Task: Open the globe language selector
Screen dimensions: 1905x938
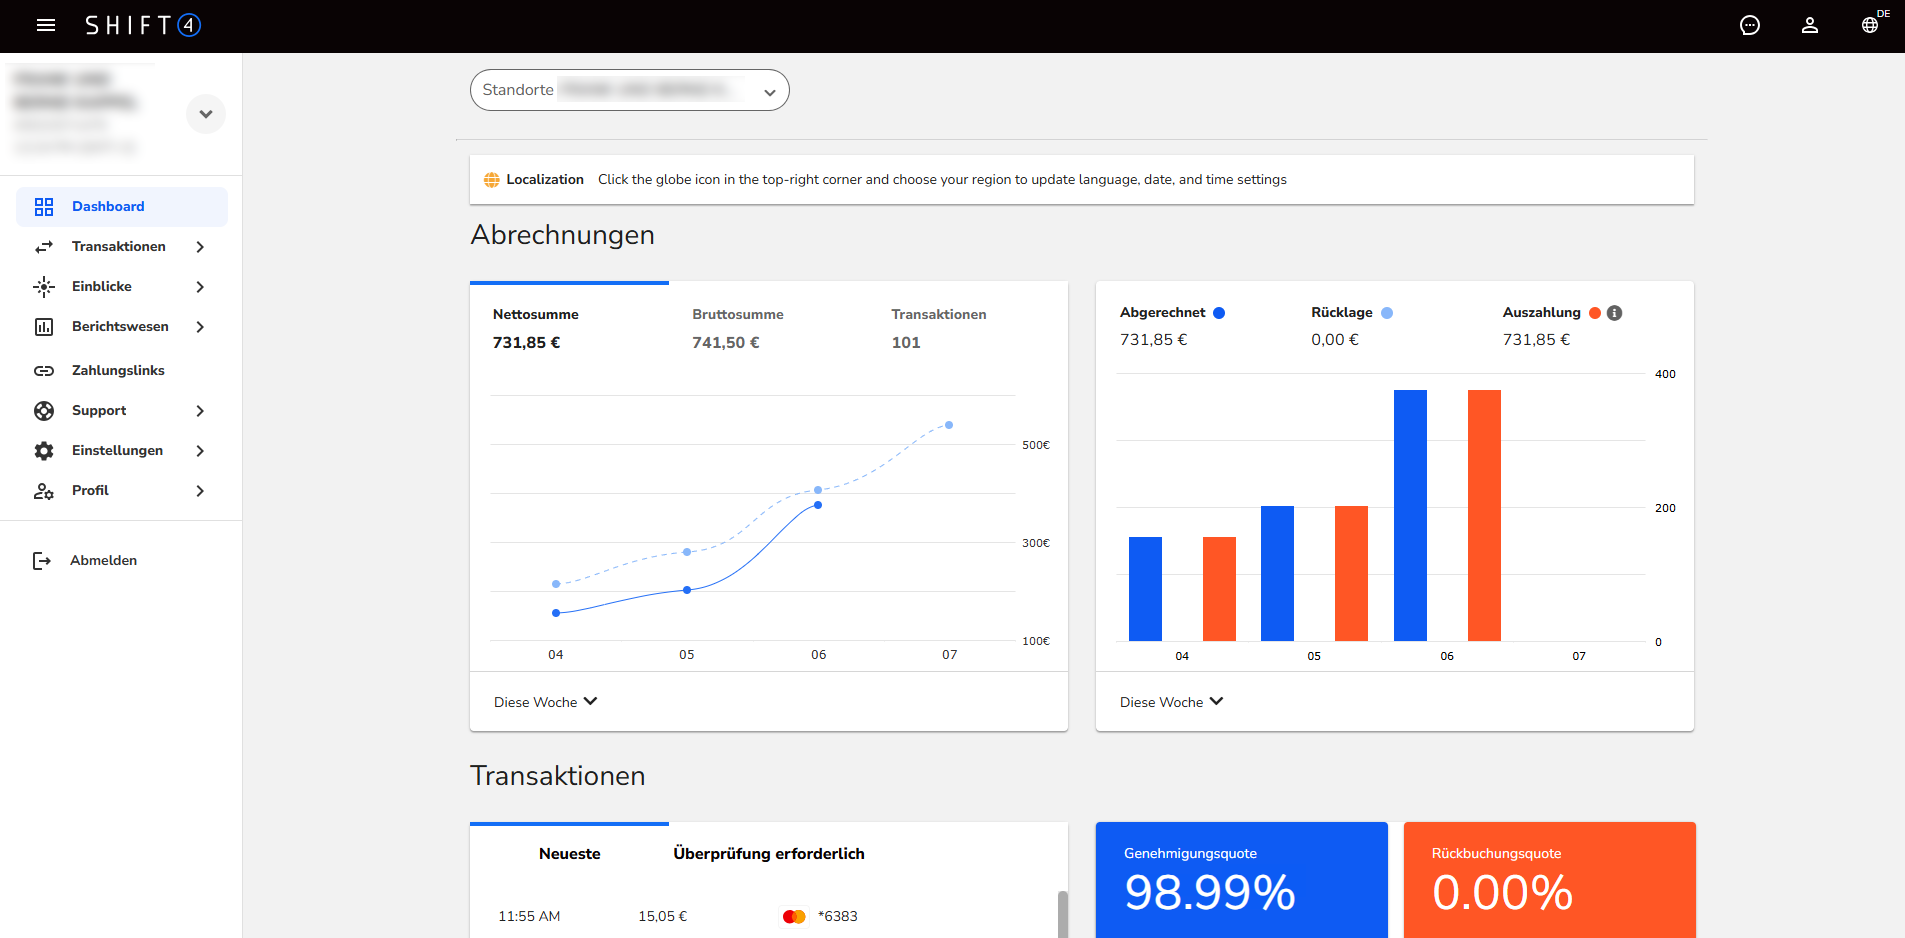Action: pos(1870,25)
